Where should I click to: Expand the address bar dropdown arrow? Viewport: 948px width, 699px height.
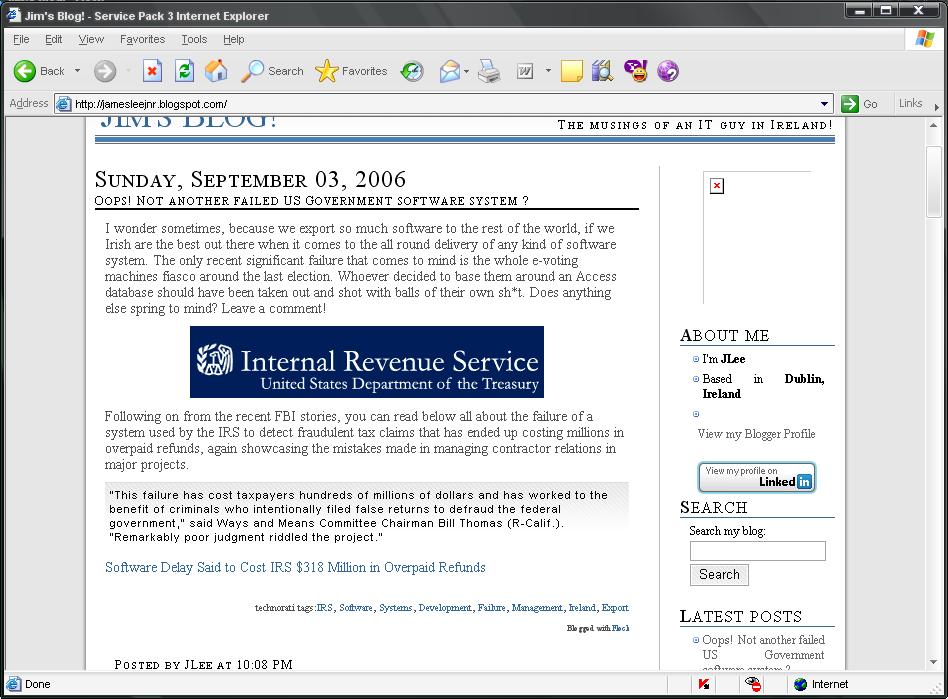pos(824,104)
